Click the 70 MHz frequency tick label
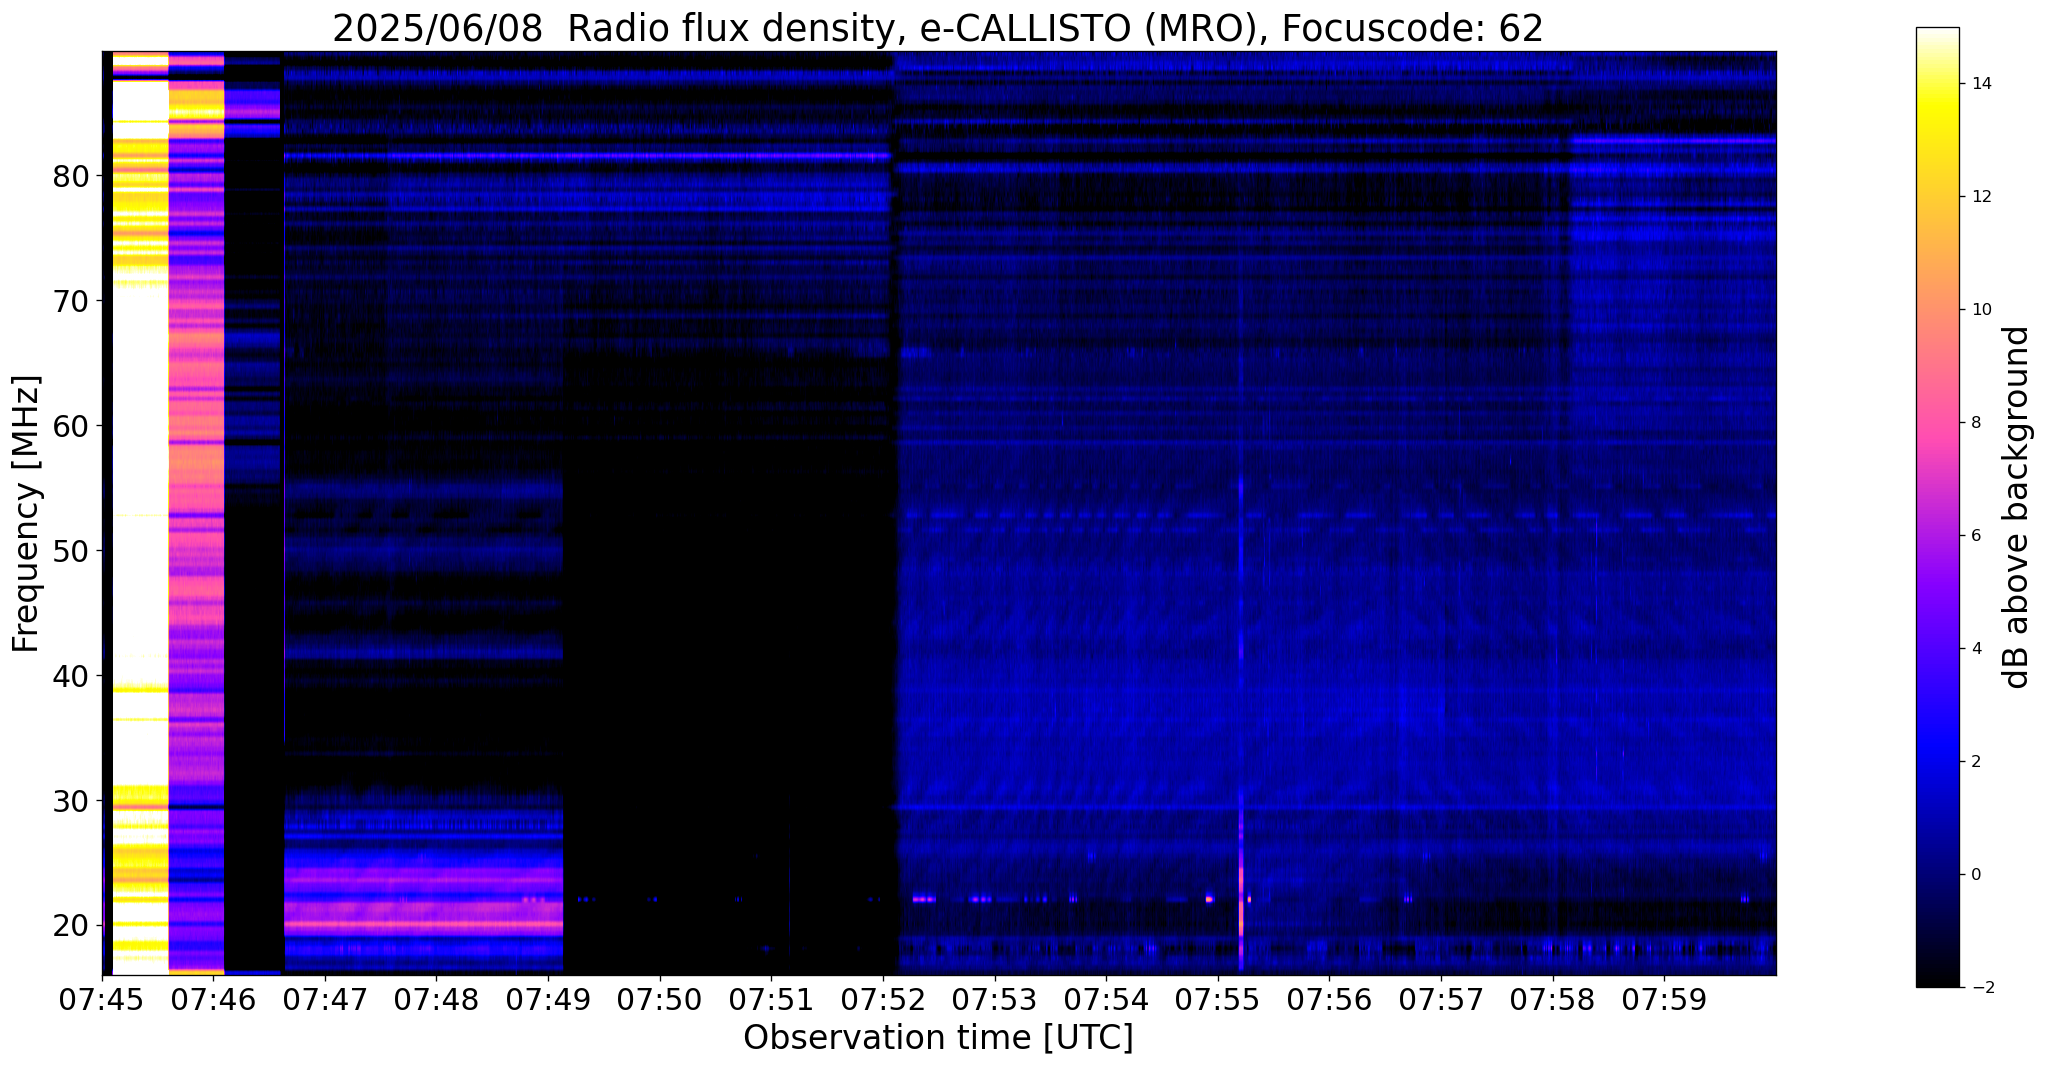 71,302
